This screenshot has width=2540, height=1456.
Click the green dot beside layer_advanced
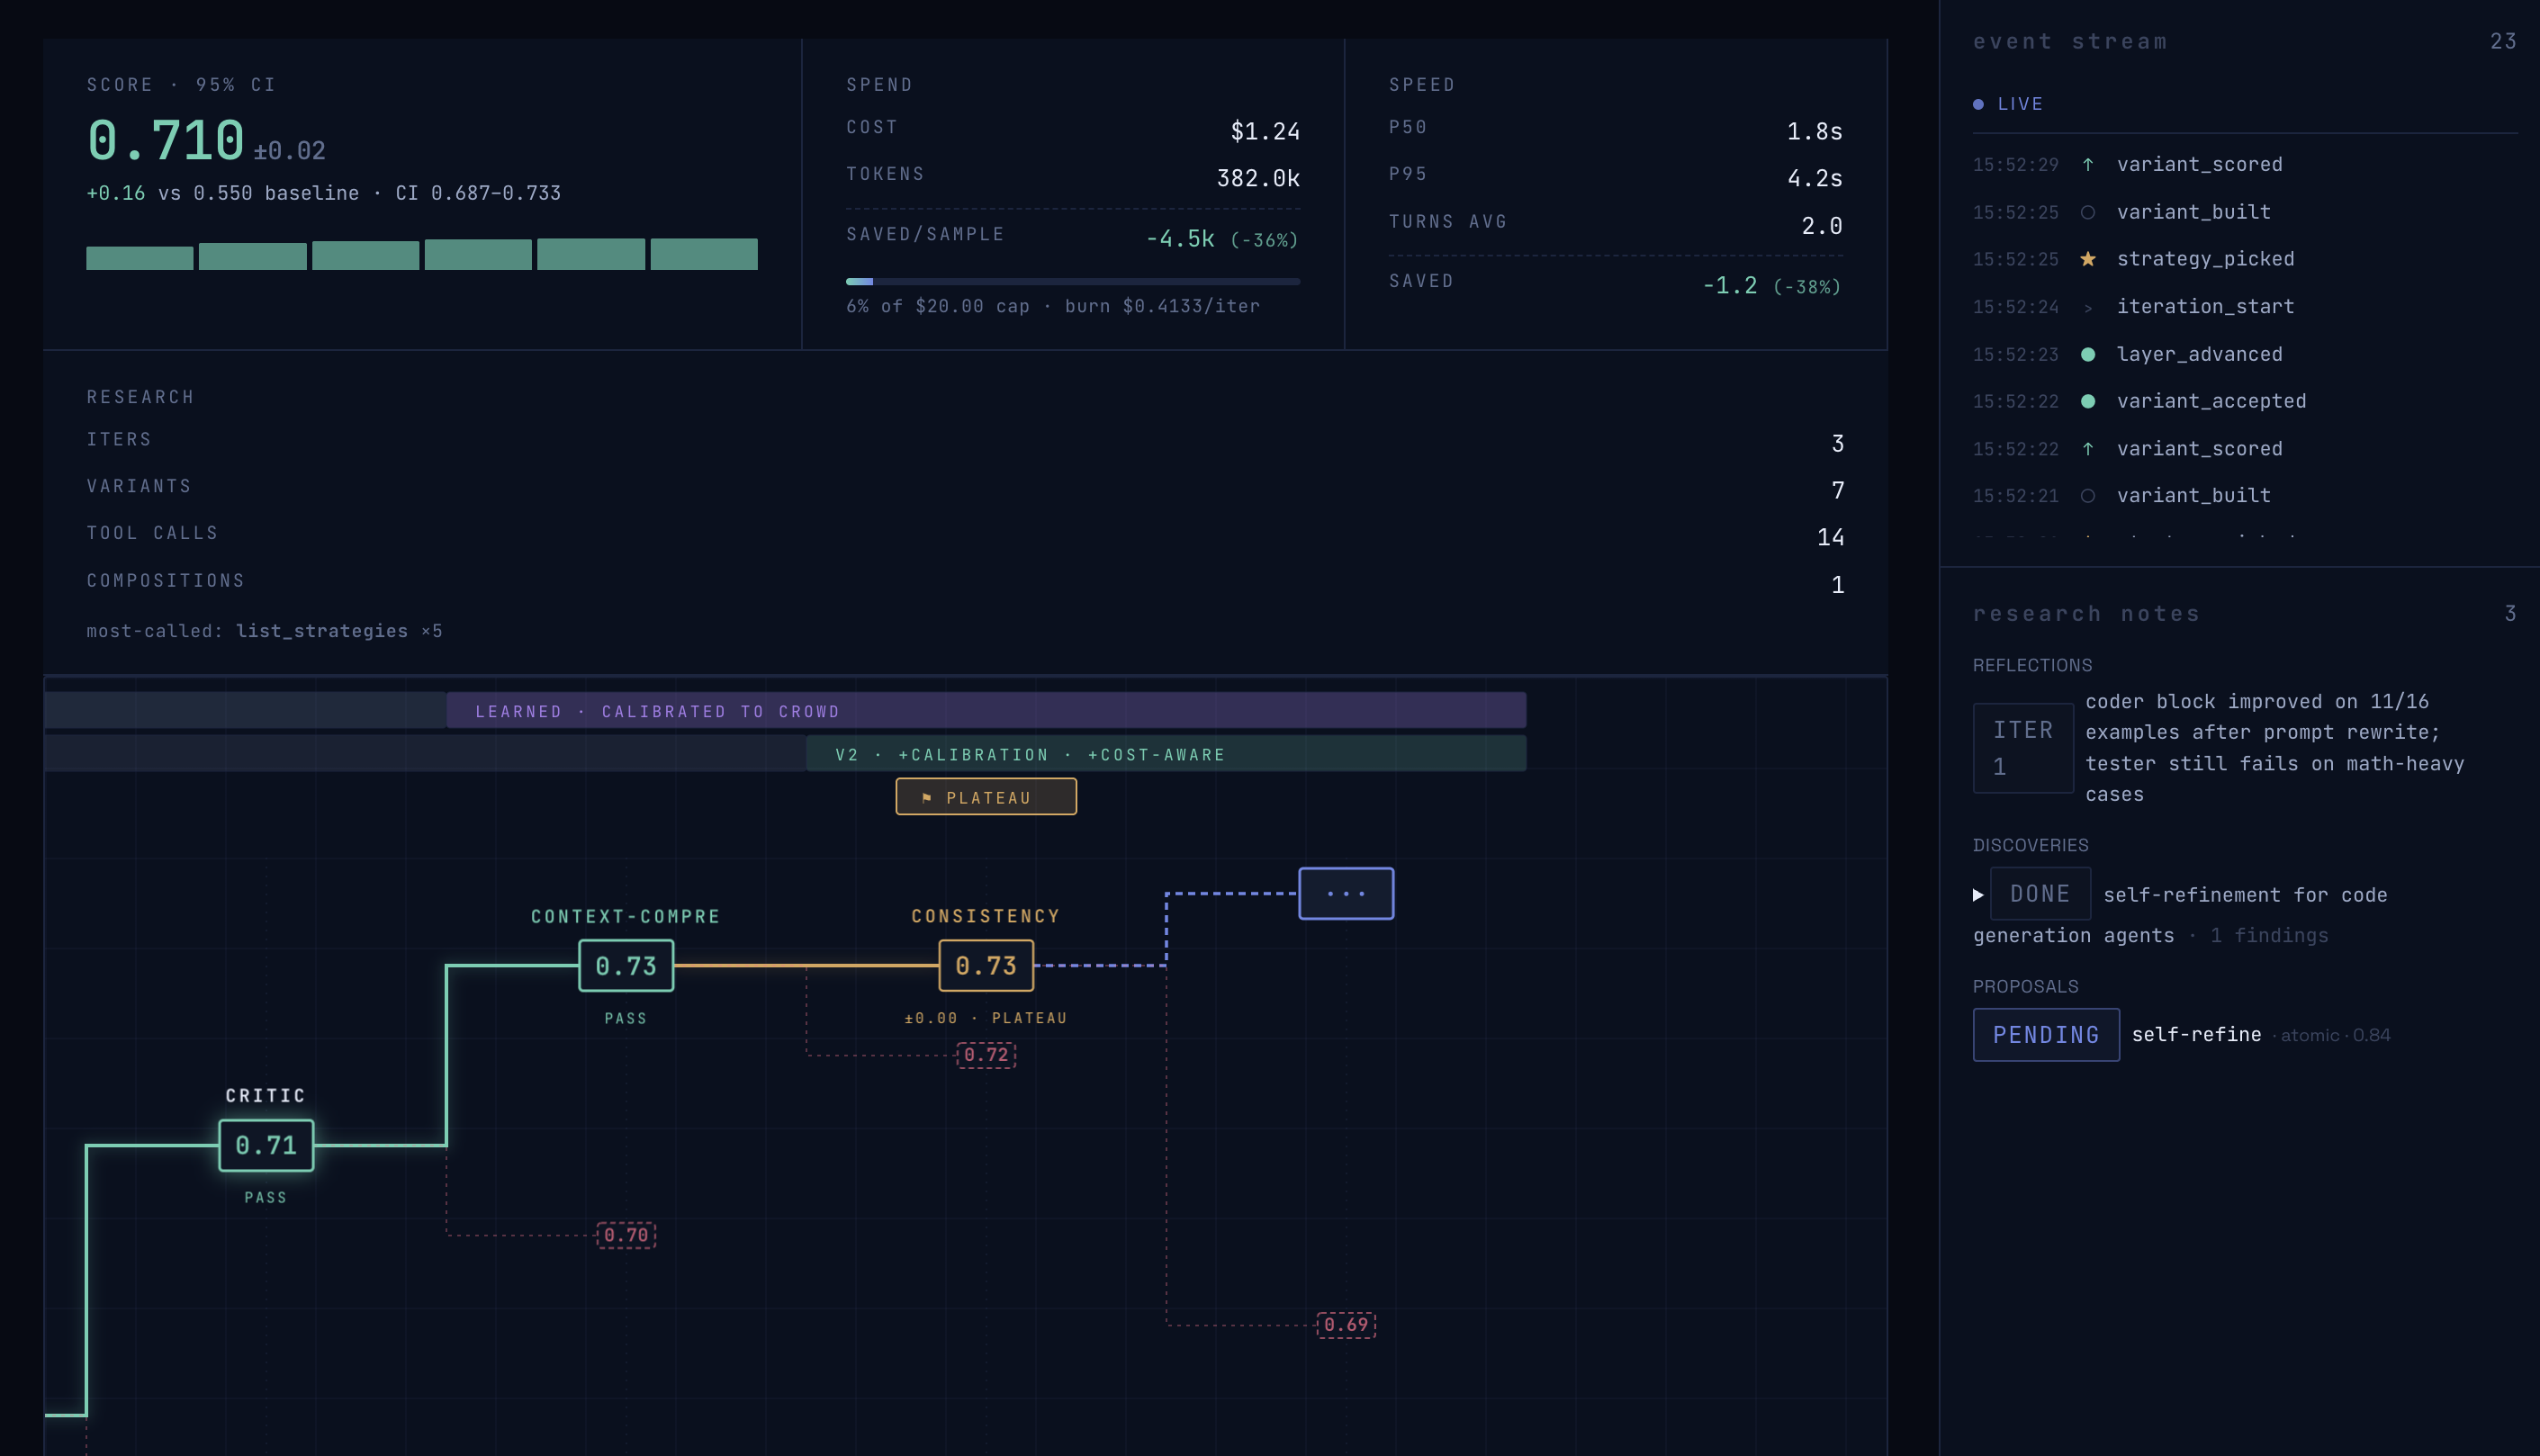(2088, 354)
